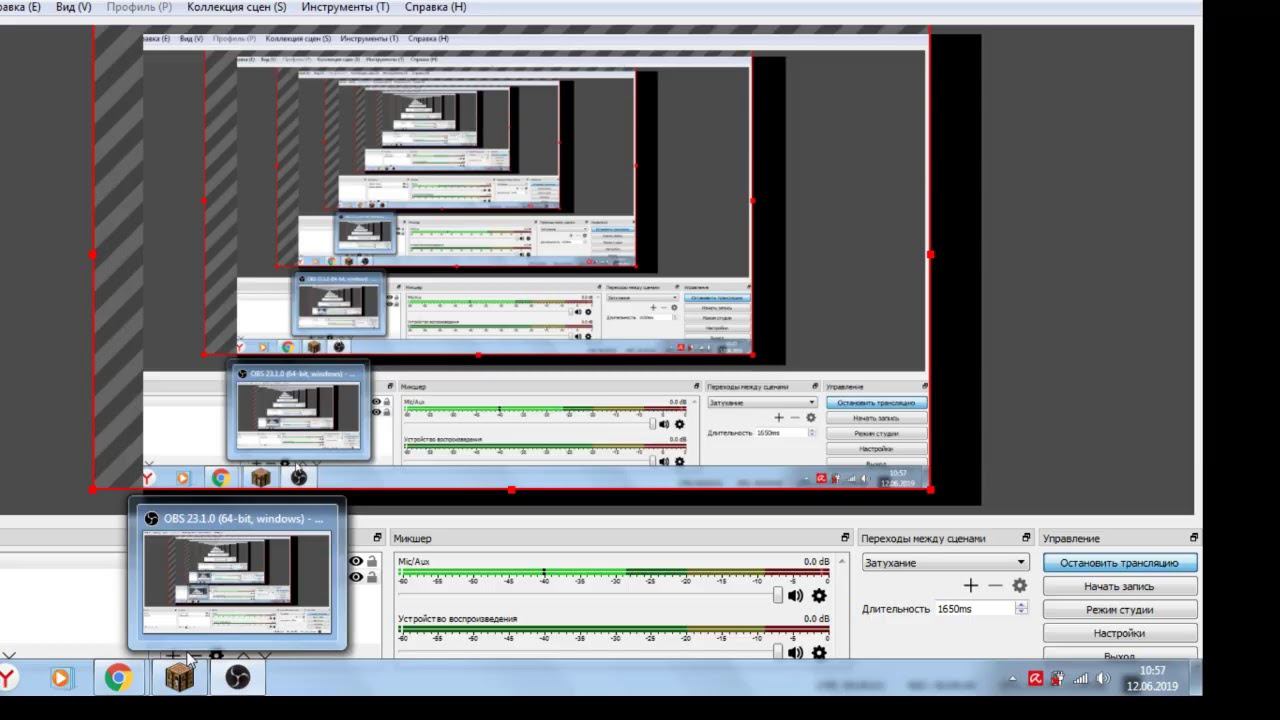This screenshot has height=720, width=1280.
Task: Open the Профиль (P) menu
Action: click(x=138, y=7)
